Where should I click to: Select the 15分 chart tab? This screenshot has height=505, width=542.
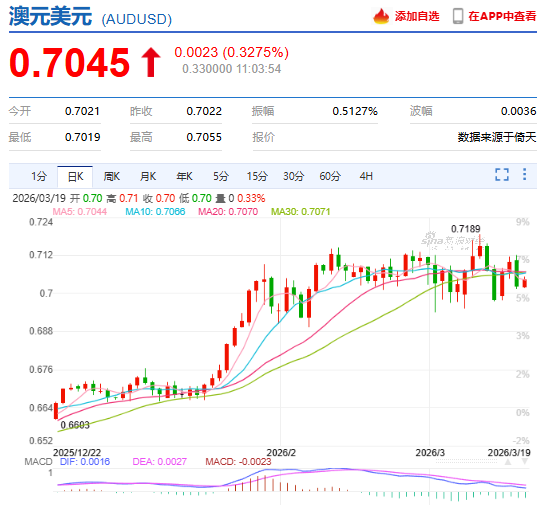[257, 176]
